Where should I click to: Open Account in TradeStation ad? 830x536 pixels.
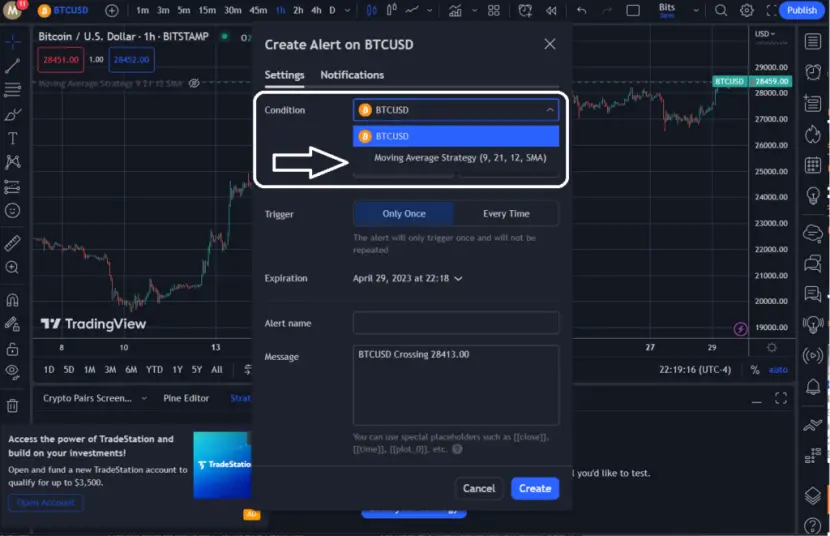tap(46, 502)
